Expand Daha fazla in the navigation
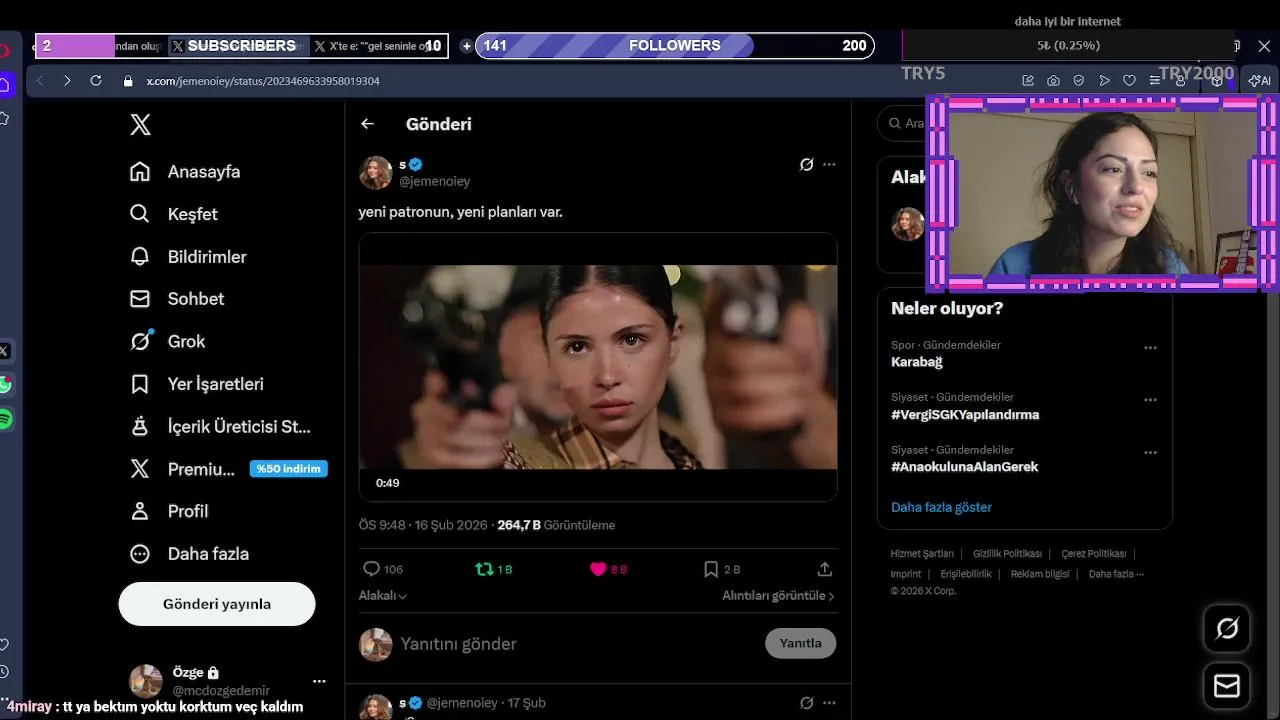This screenshot has width=1280, height=720. (x=189, y=553)
